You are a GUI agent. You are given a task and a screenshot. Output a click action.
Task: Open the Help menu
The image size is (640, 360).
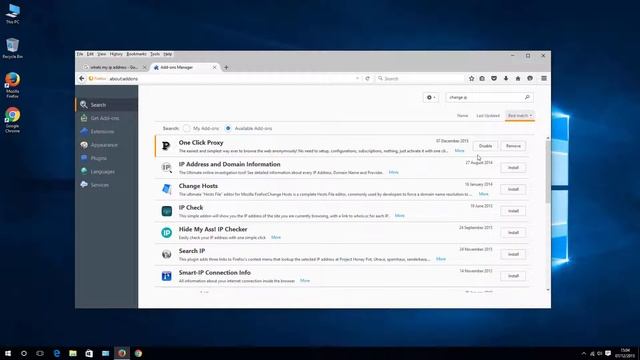[167, 54]
